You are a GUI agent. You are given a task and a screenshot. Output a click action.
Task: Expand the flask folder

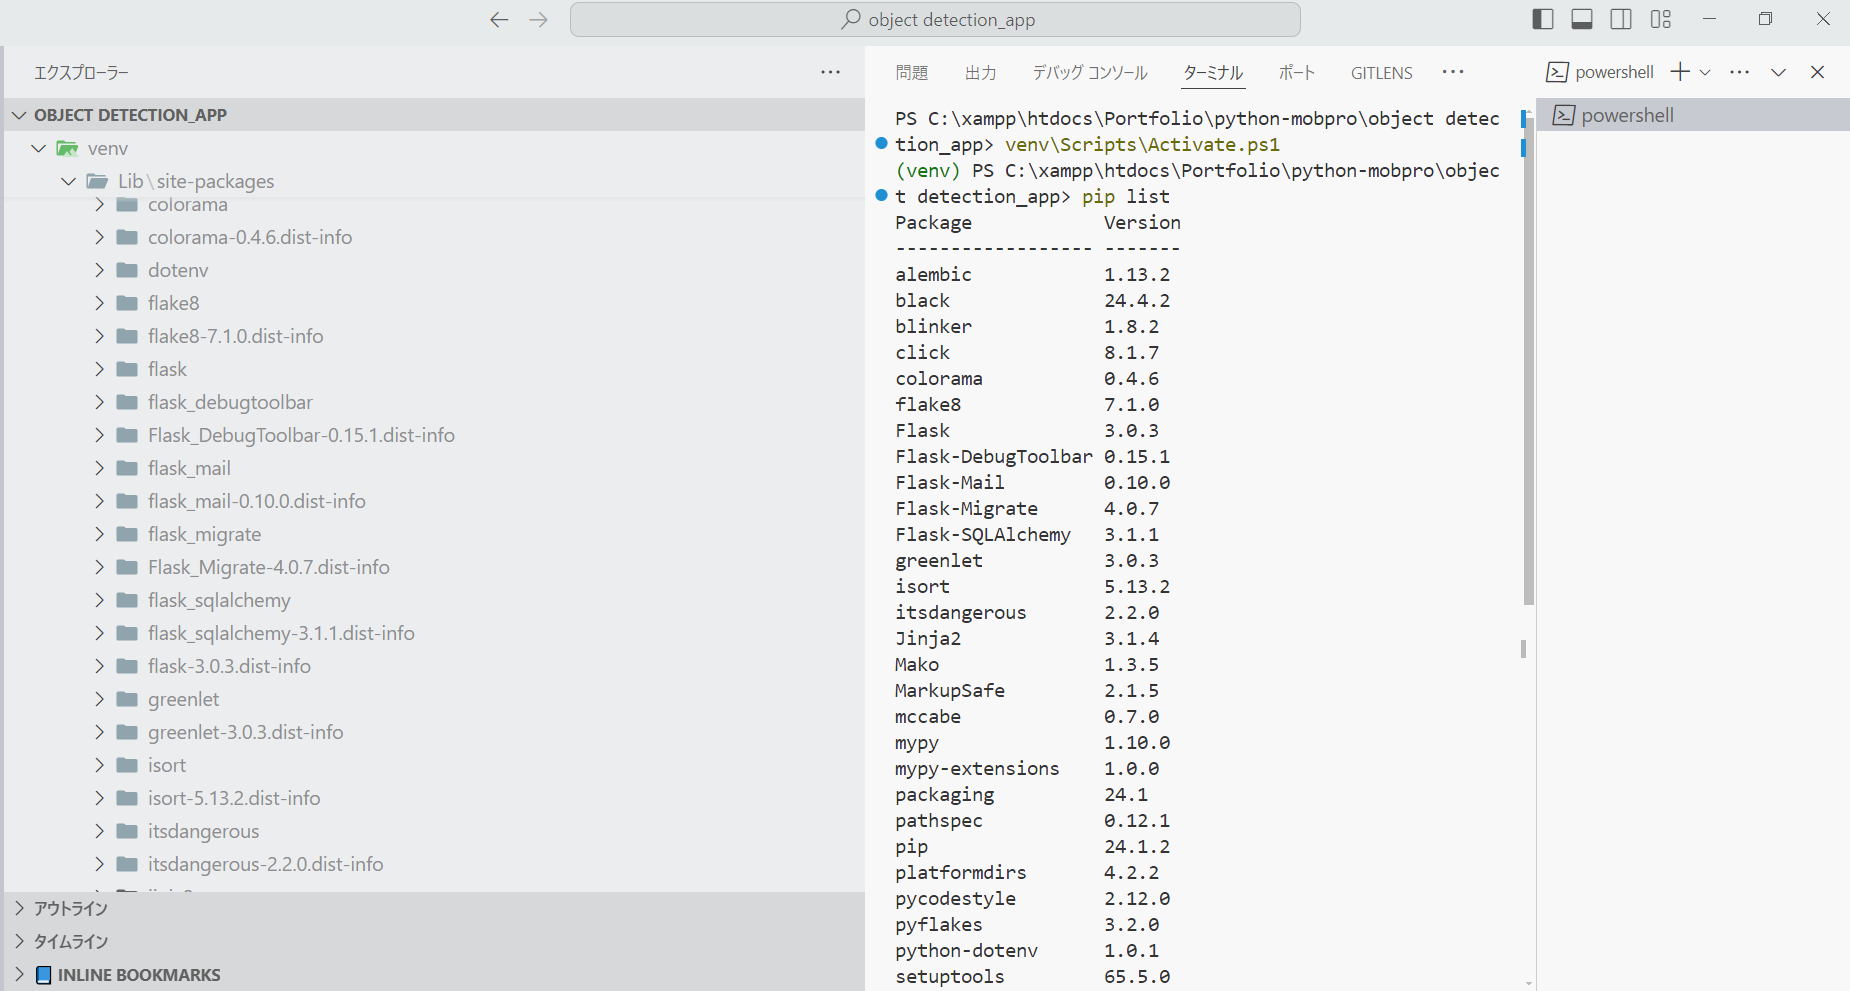tap(99, 369)
